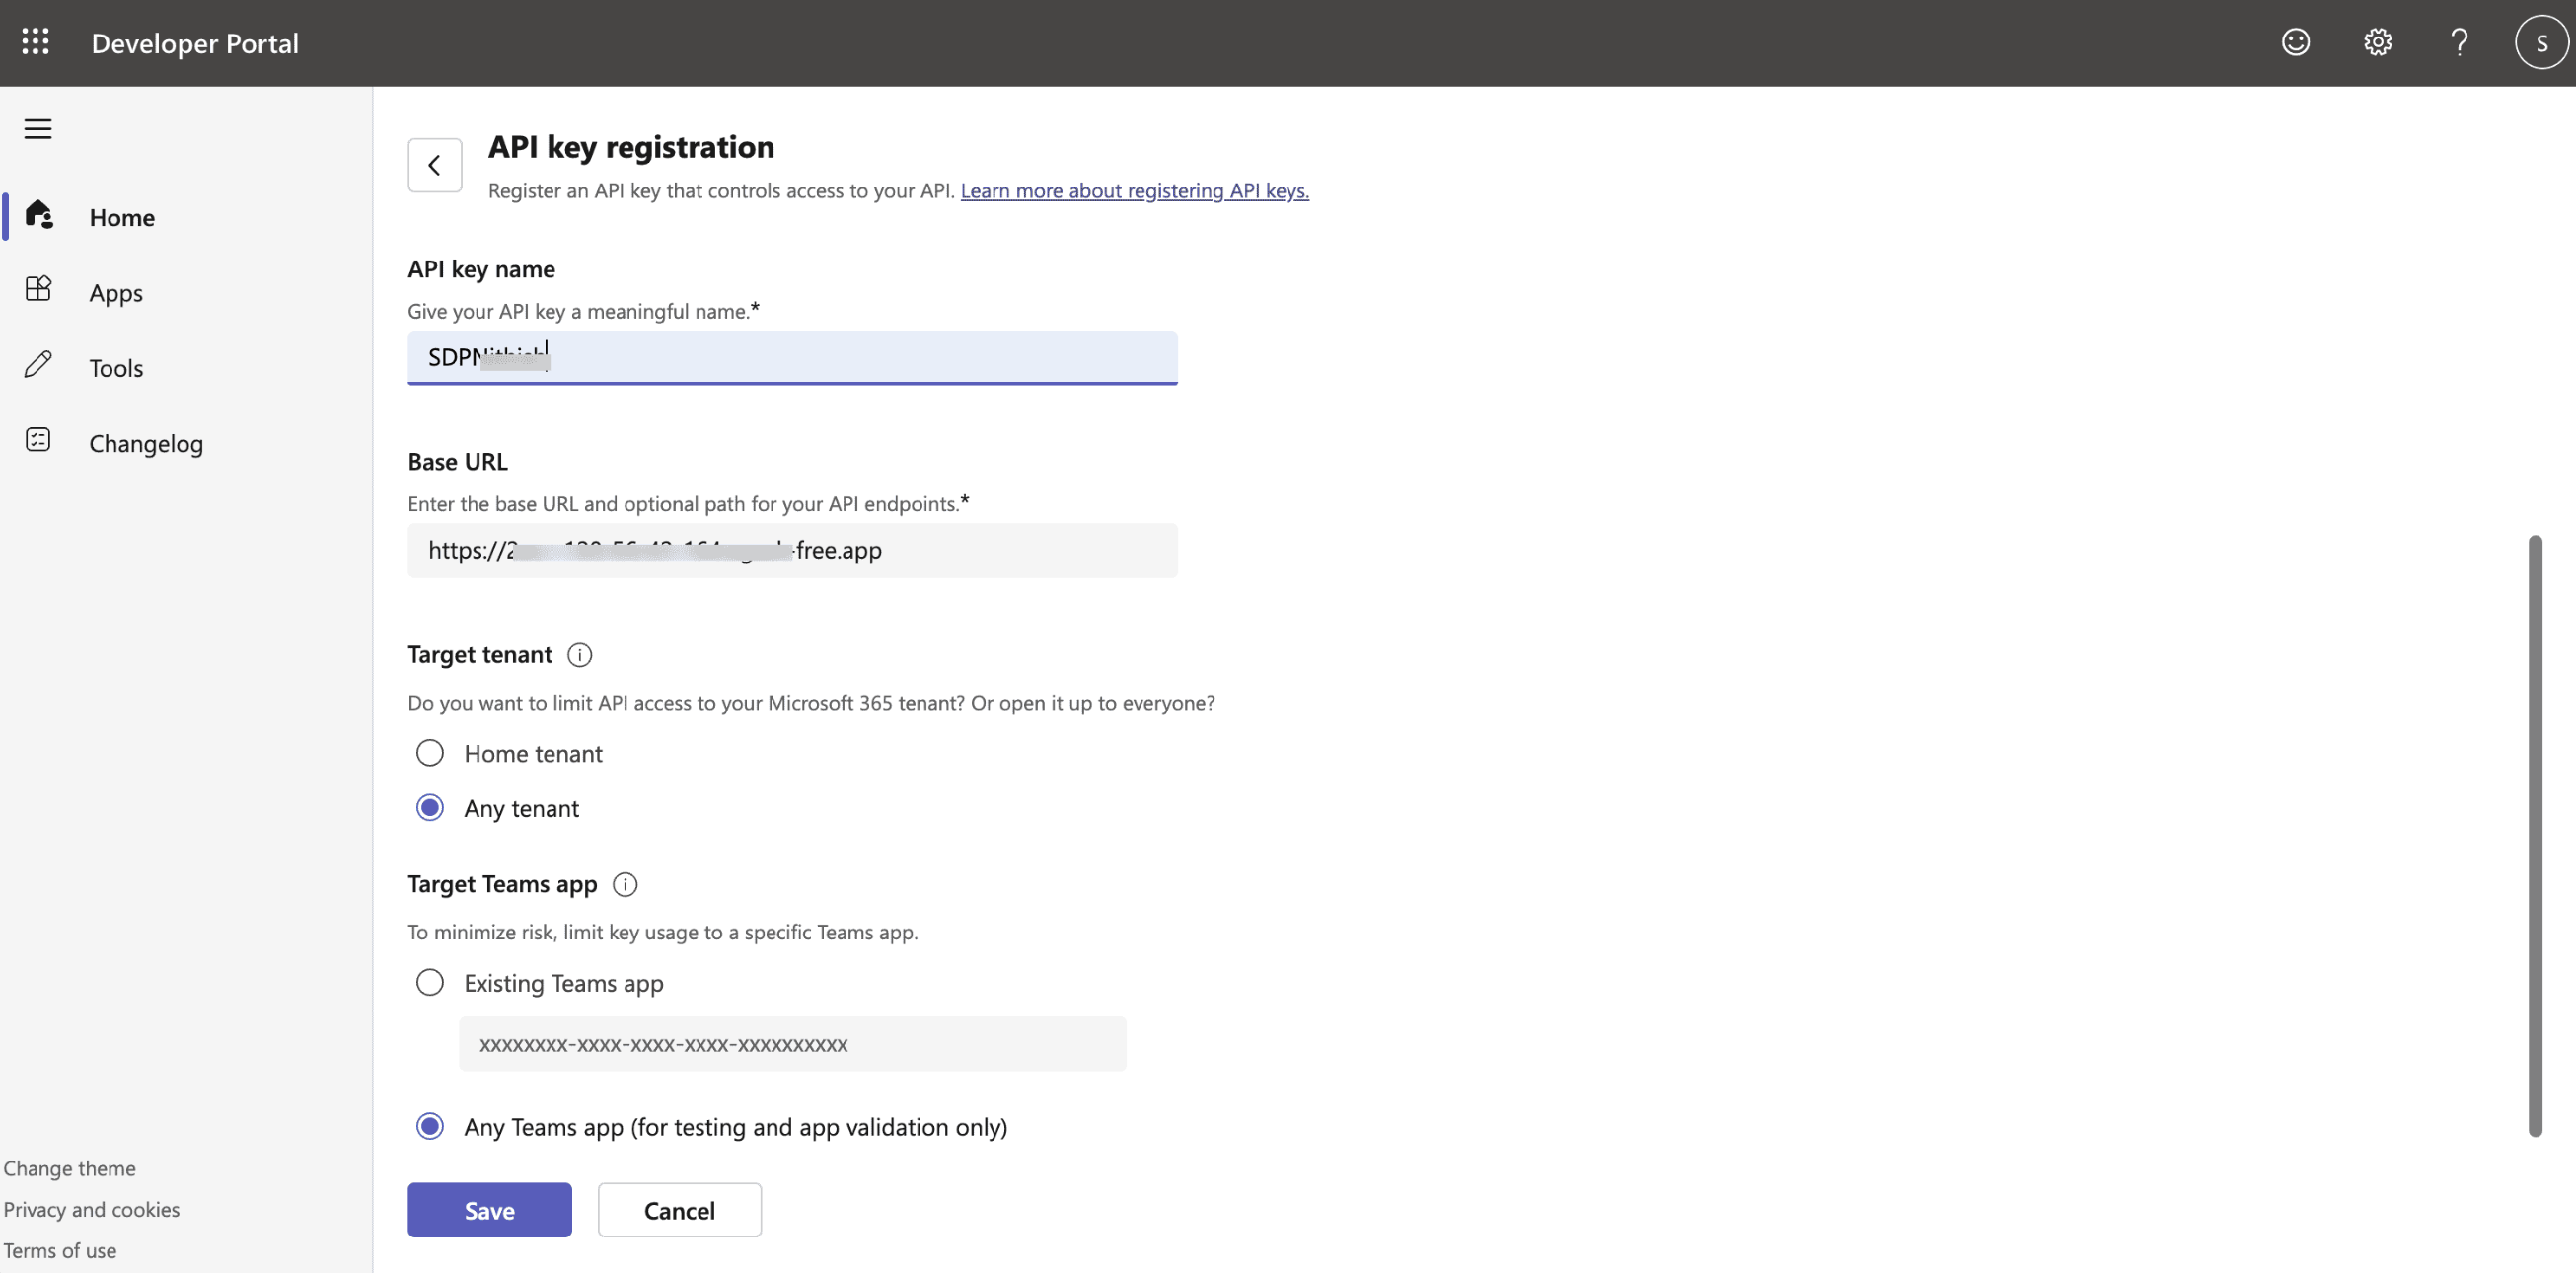Open the app launcher grid icon

[x=36, y=42]
